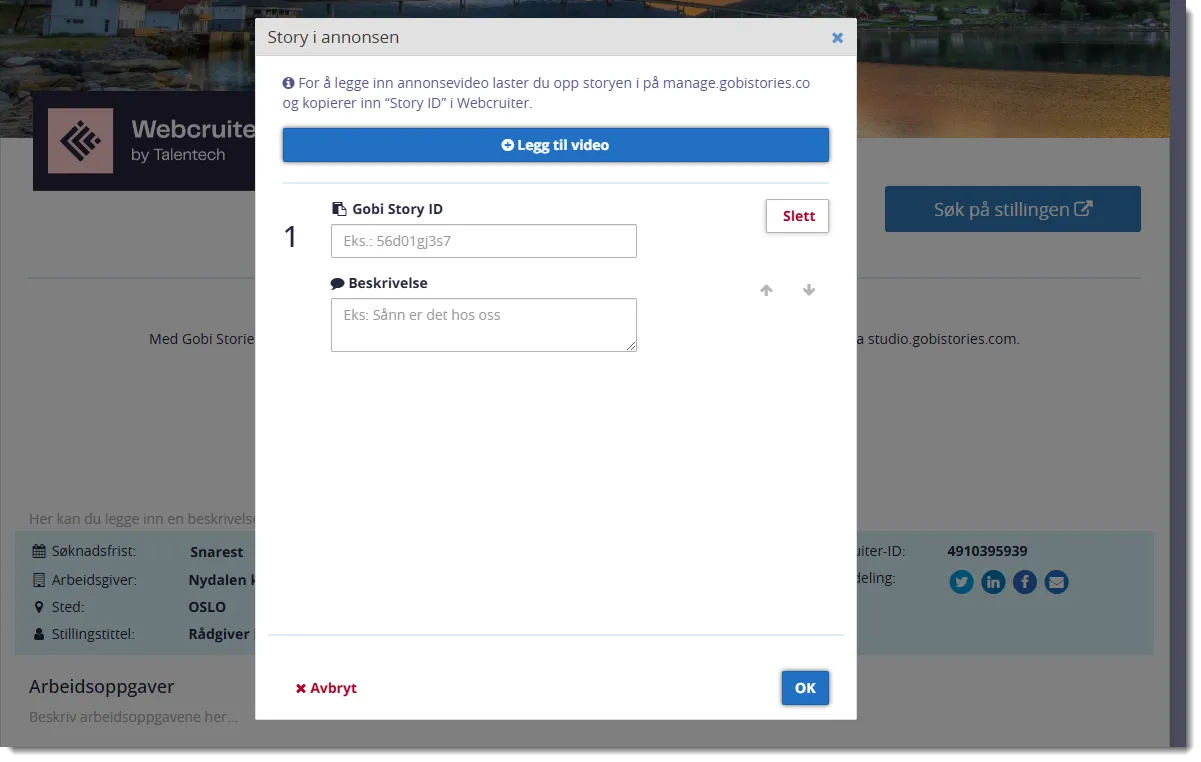The width and height of the screenshot is (1201, 762).
Task: Click the Gobi Story ID clipboard icon
Action: click(x=338, y=209)
